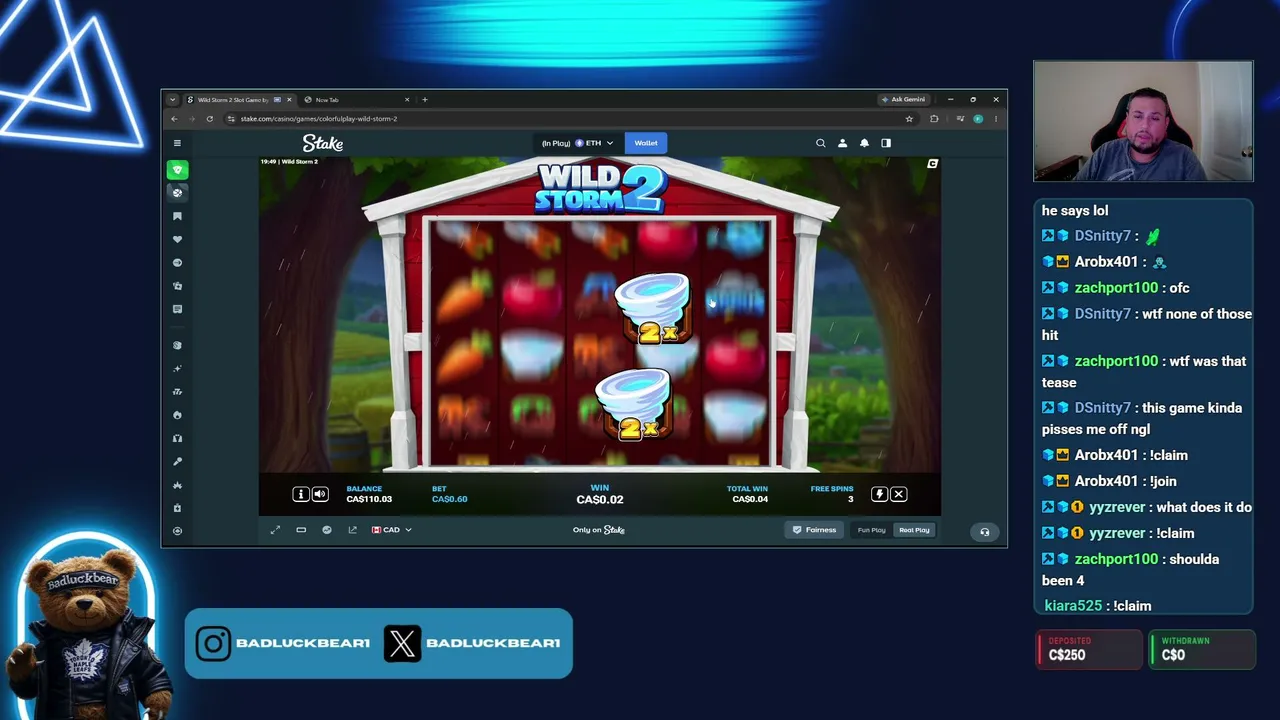
Task: Click the Stake logo
Action: point(323,143)
